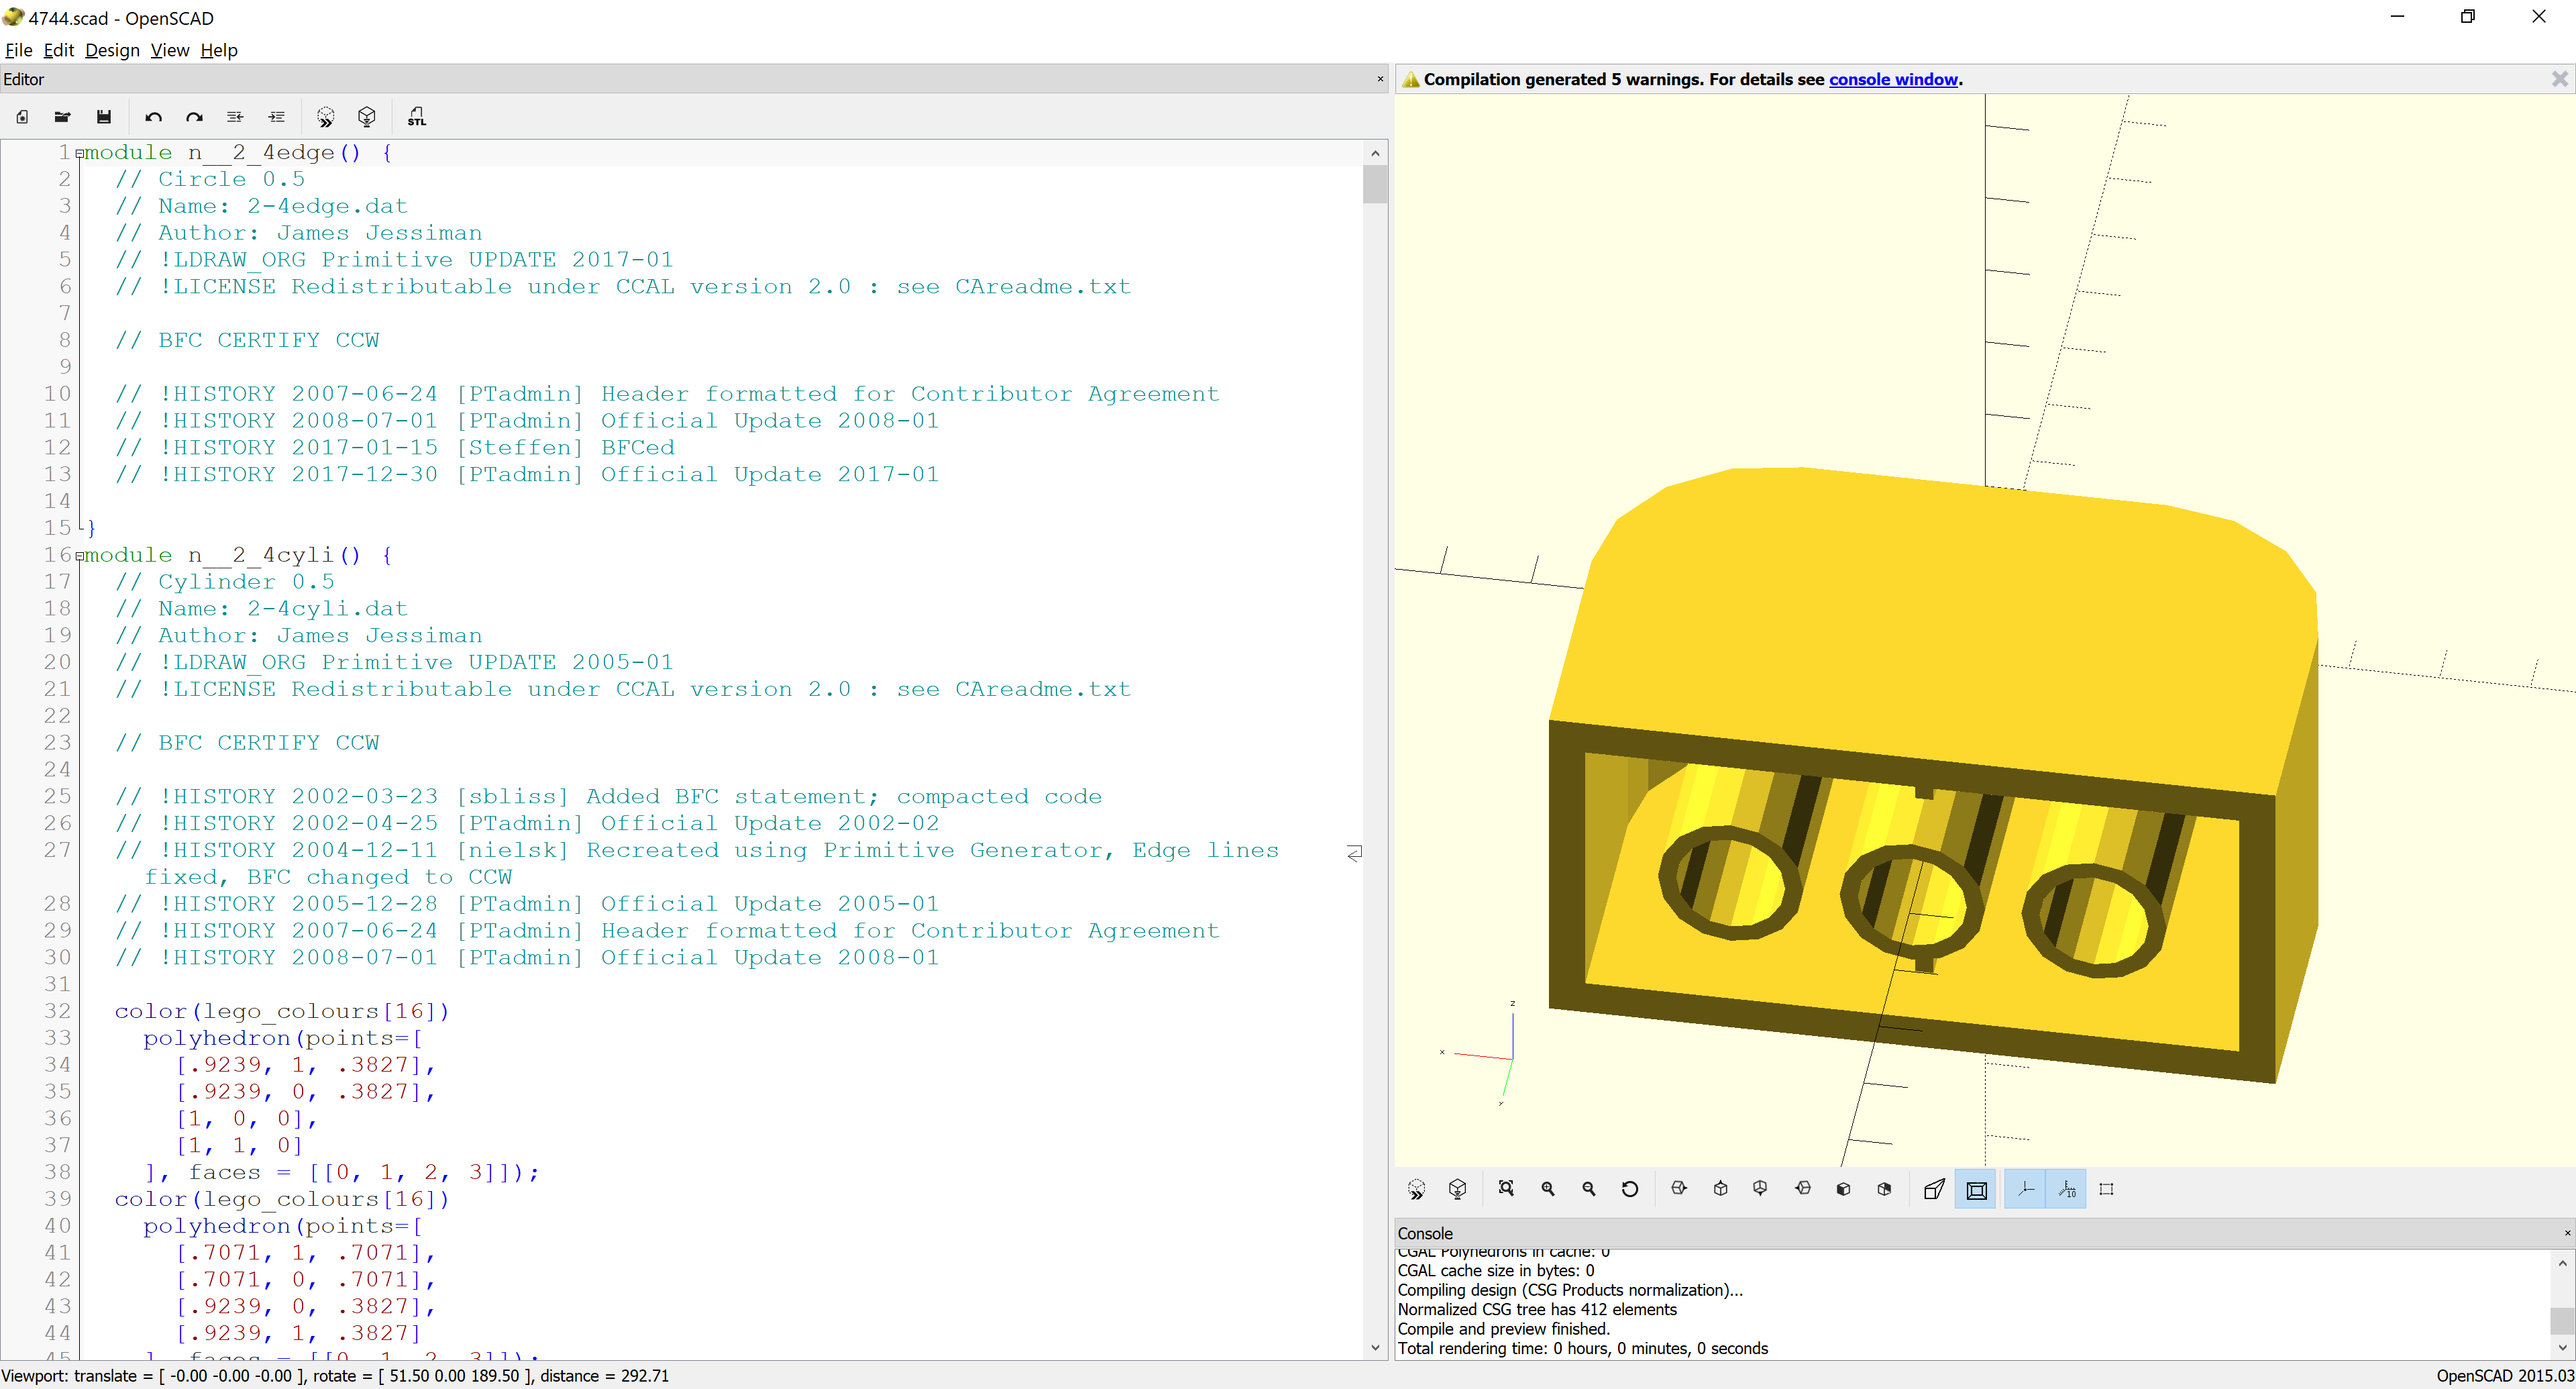The width and height of the screenshot is (2576, 1389).
Task: Dismiss the compilation warnings banner
Action: coord(2559,79)
